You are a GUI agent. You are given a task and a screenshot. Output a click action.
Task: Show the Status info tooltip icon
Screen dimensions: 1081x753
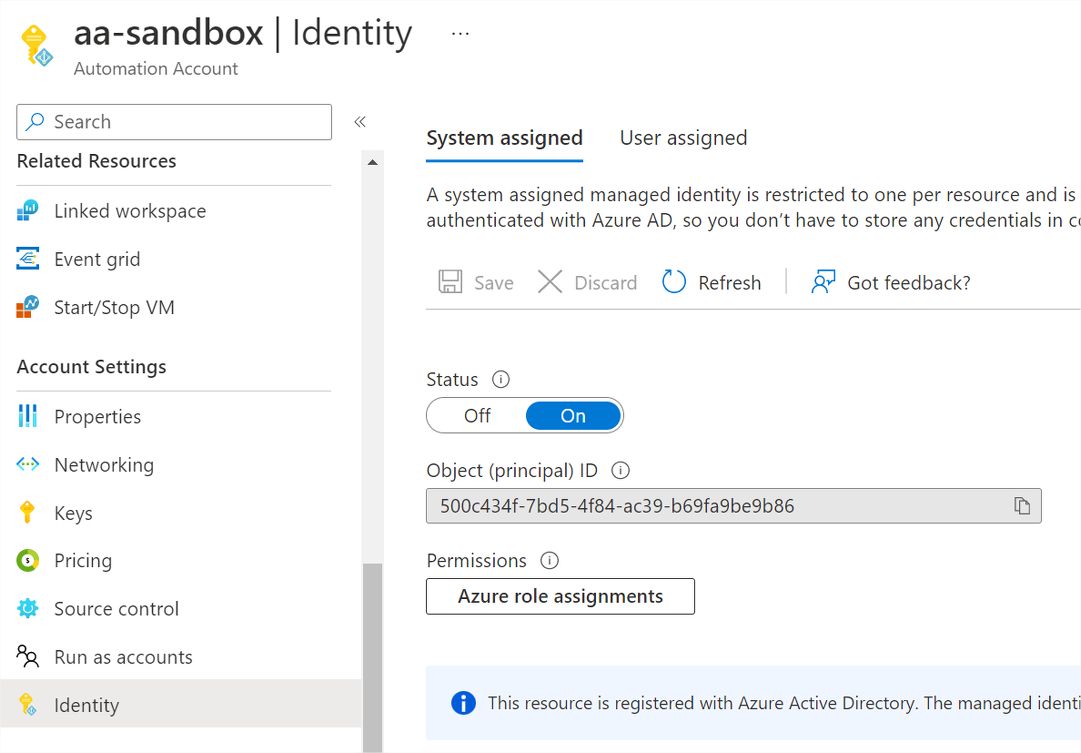tap(501, 379)
